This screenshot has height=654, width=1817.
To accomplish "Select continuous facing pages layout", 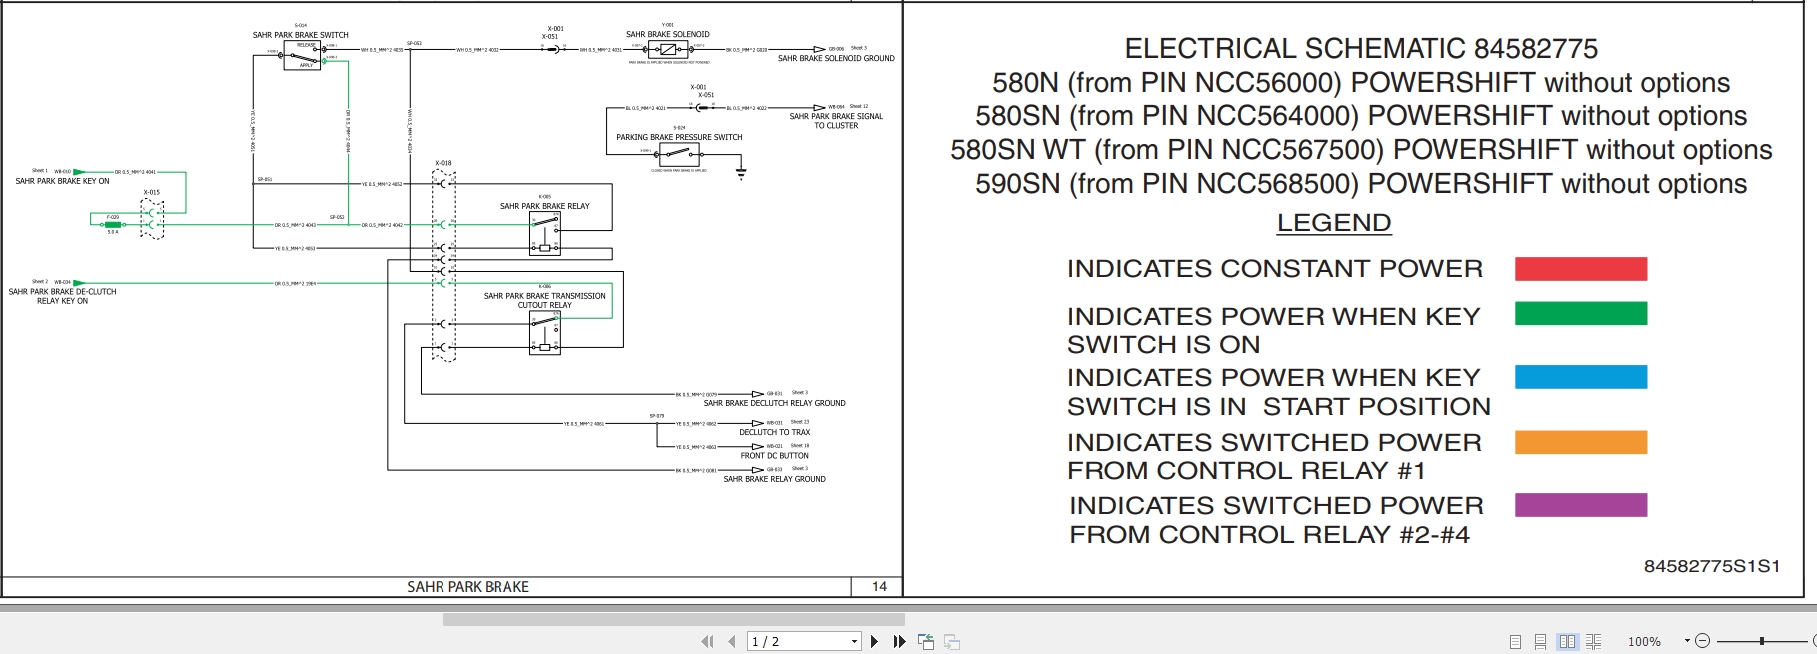I will click(1593, 642).
